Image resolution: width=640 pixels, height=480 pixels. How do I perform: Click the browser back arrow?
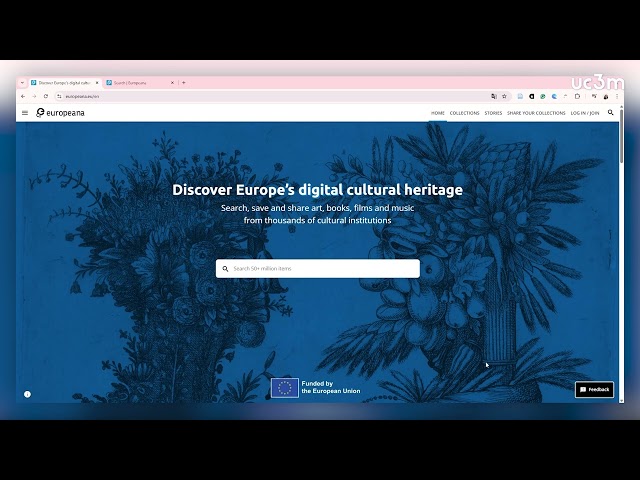point(23,96)
